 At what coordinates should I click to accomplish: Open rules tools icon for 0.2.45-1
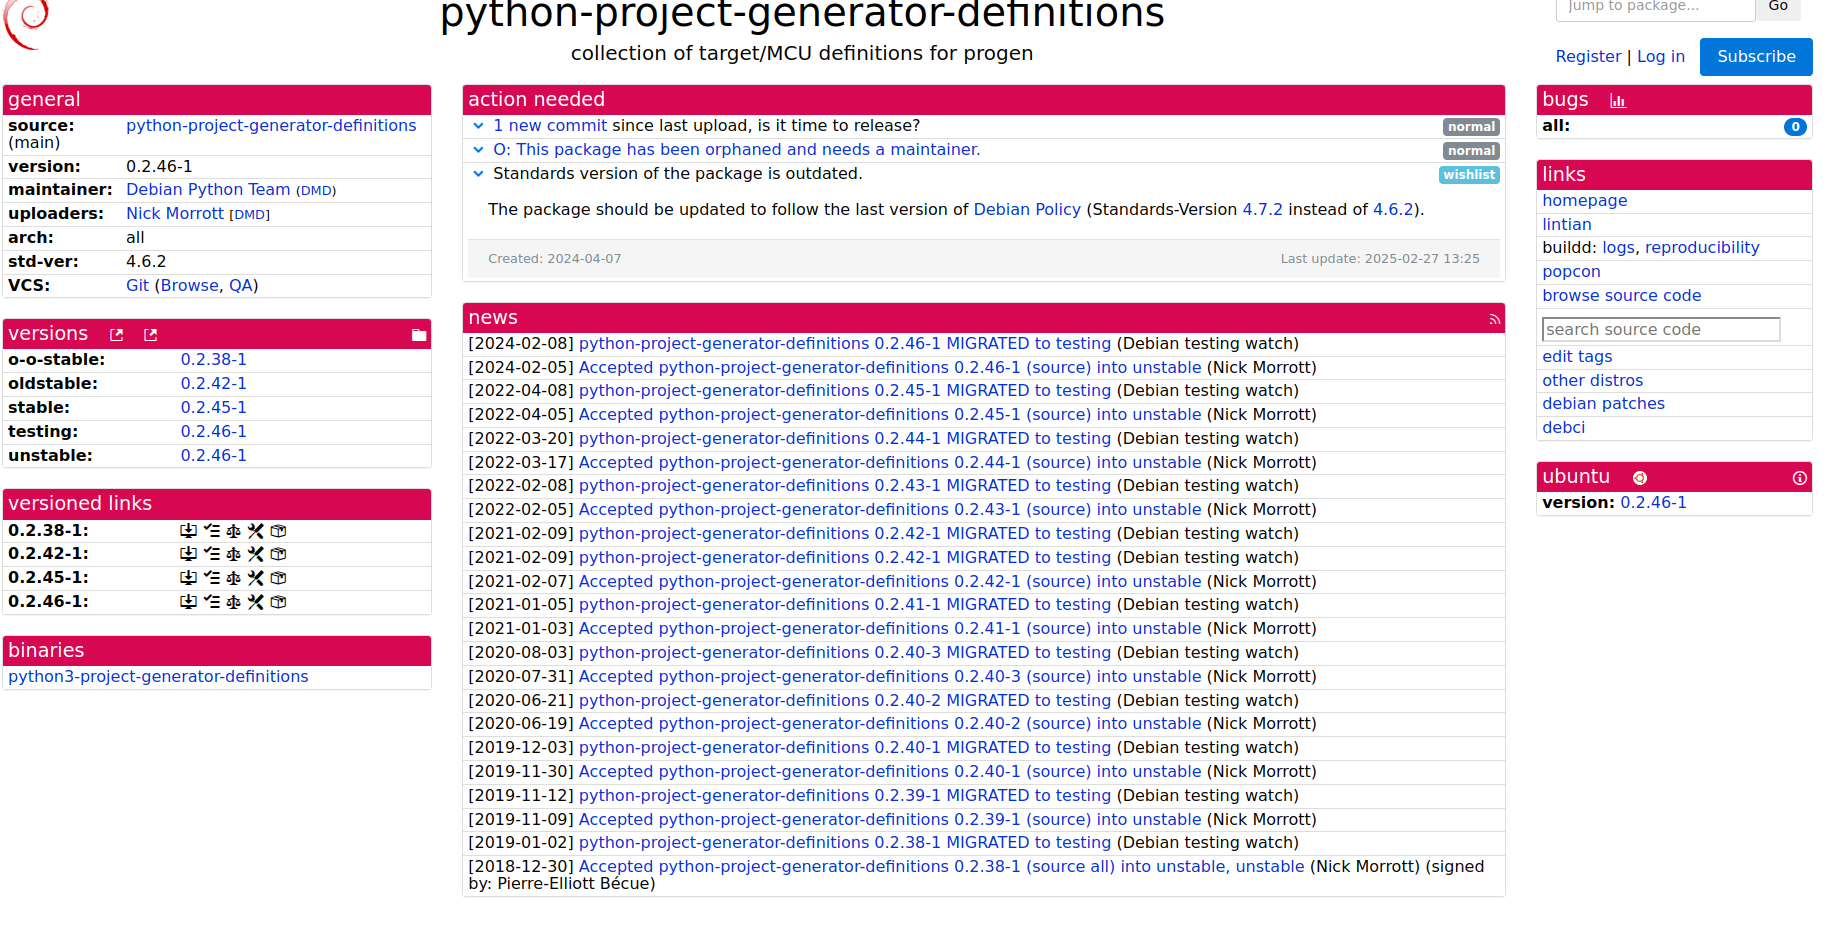tap(256, 578)
